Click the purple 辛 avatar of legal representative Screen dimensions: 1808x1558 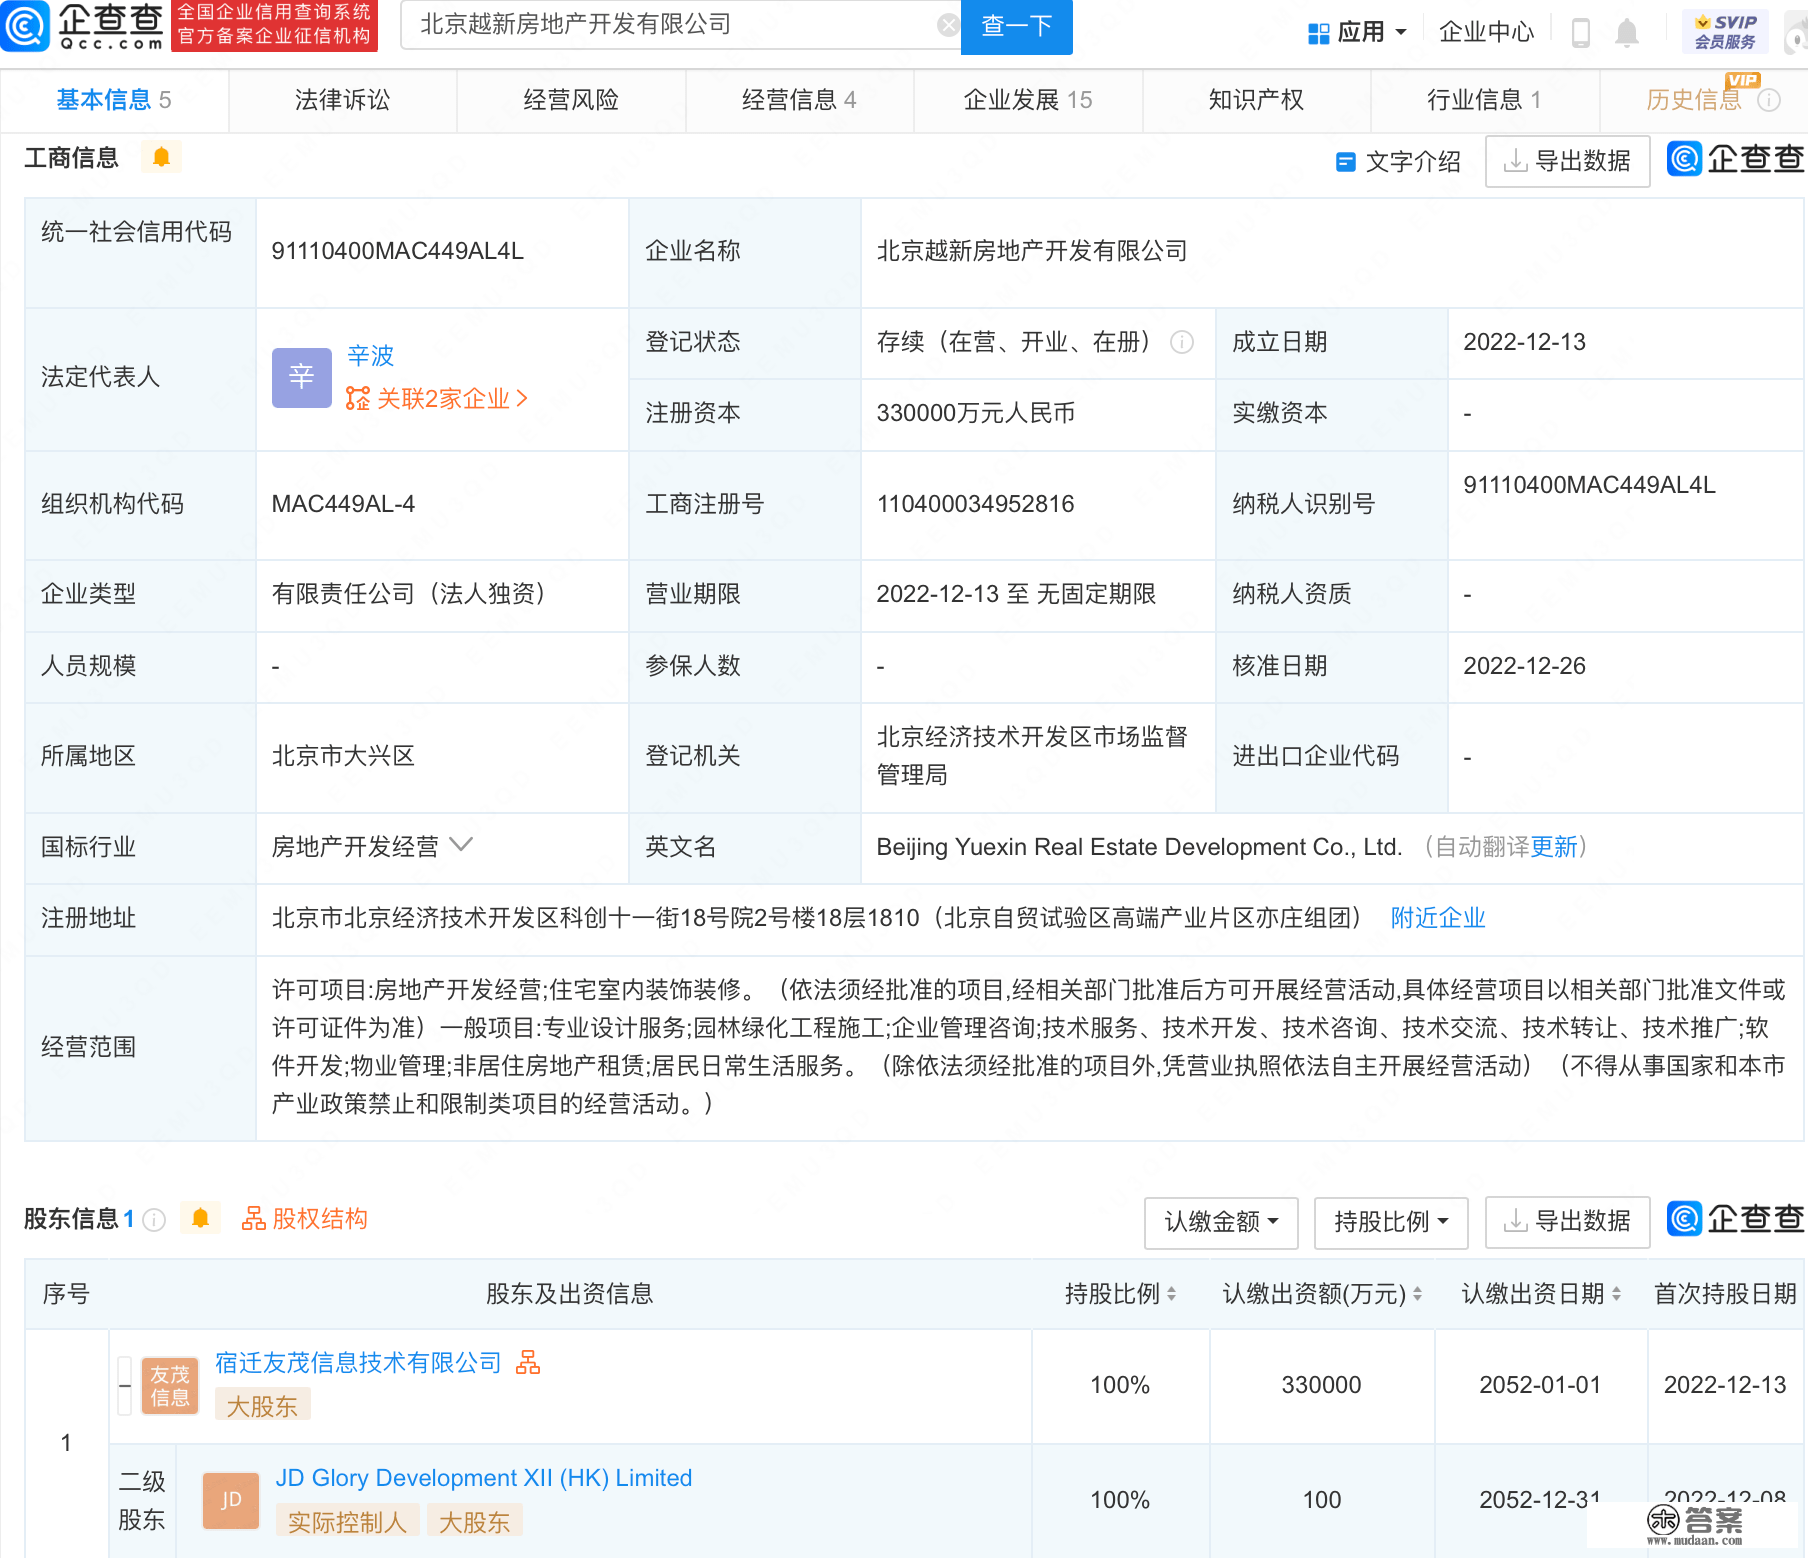click(301, 377)
